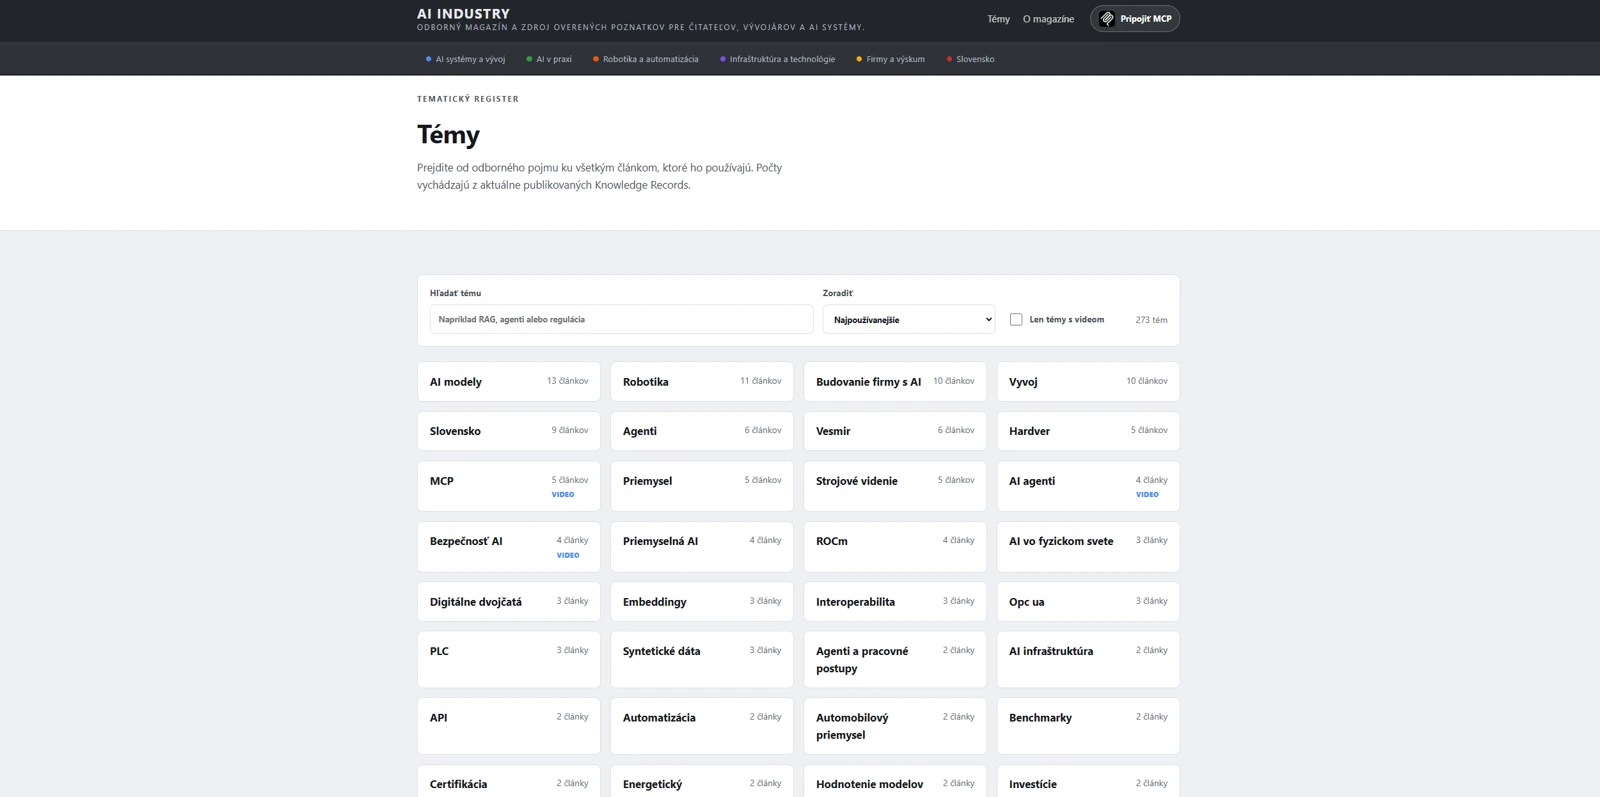Open the Strojové videnie topic
The image size is (1600, 797).
point(895,486)
